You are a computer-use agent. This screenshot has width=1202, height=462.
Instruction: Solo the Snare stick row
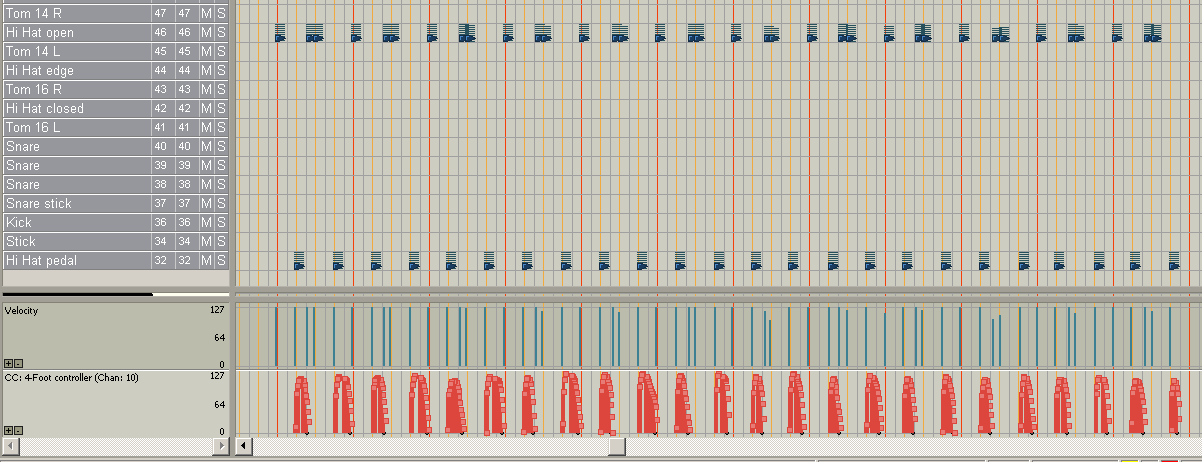[221, 203]
